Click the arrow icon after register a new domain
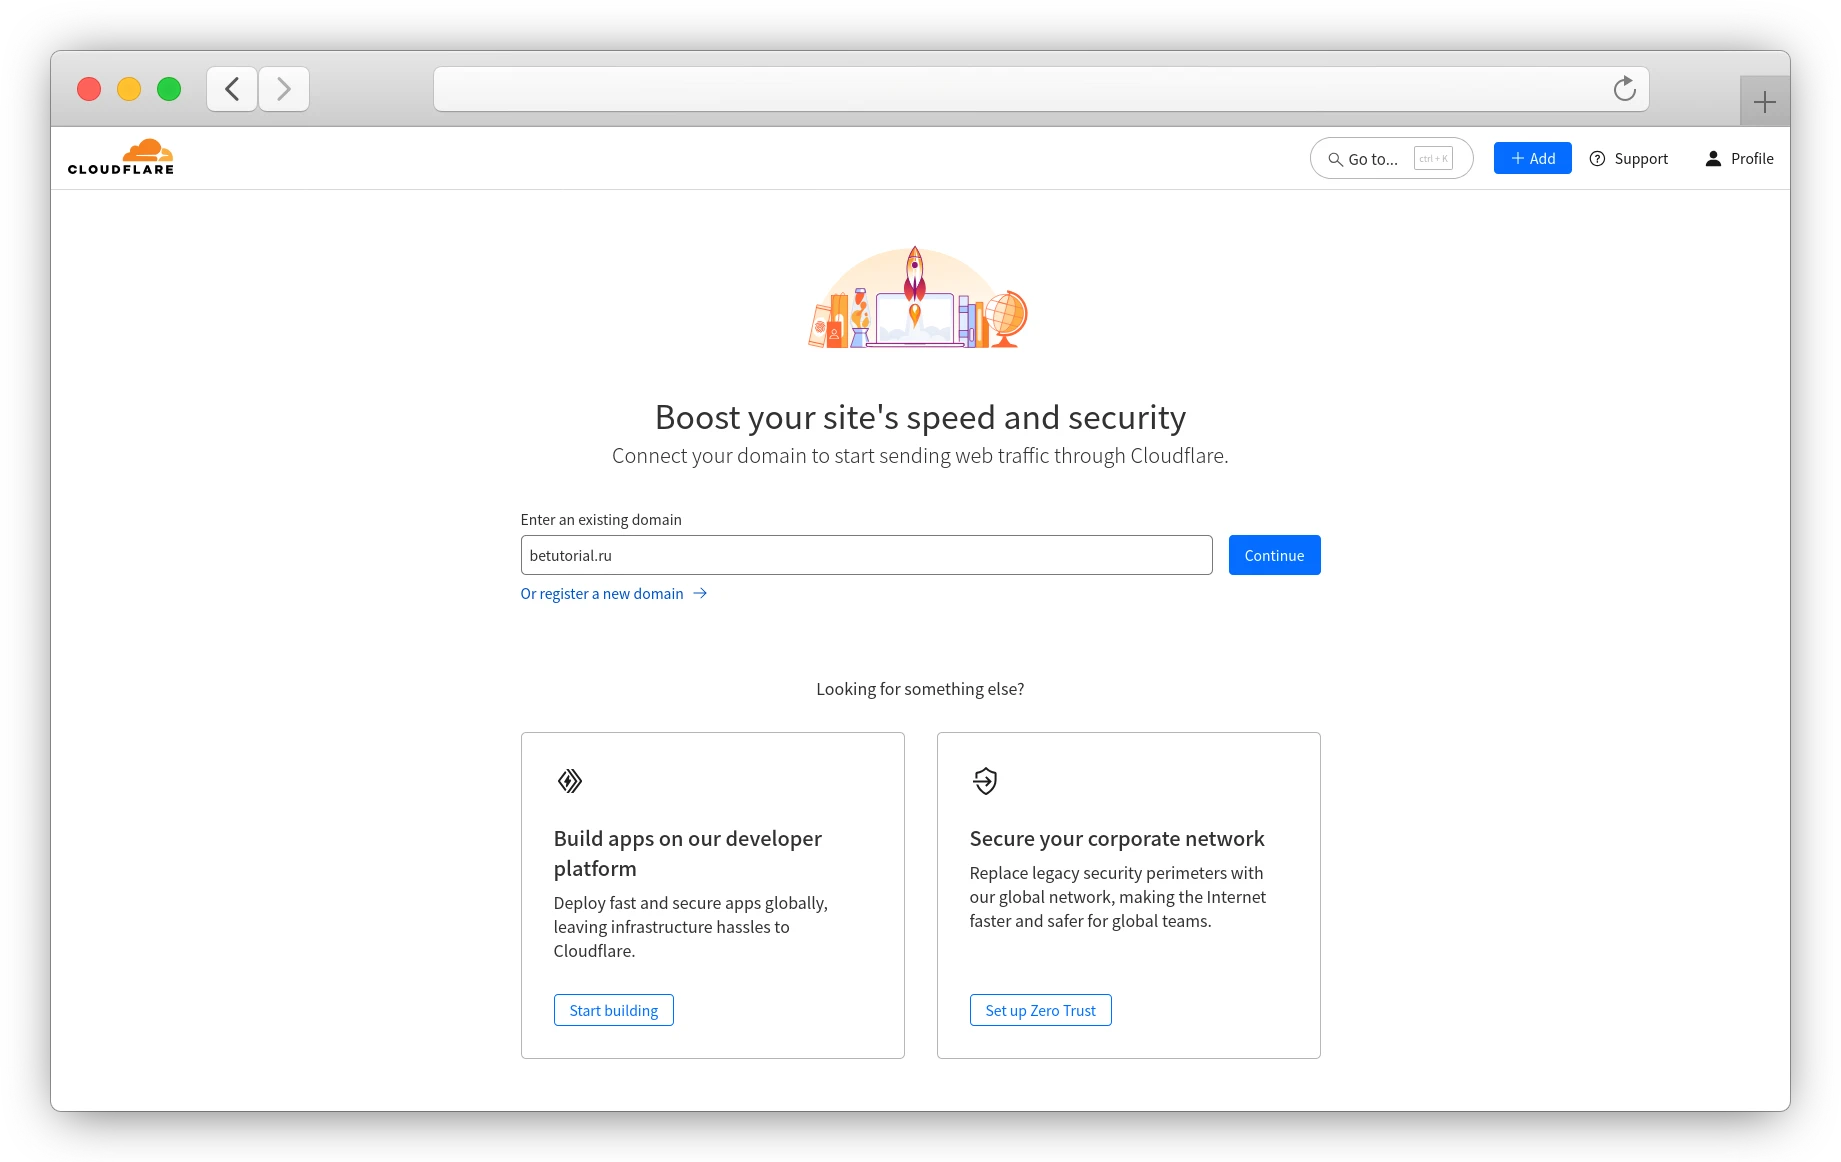This screenshot has height=1162, width=1841. pos(700,593)
